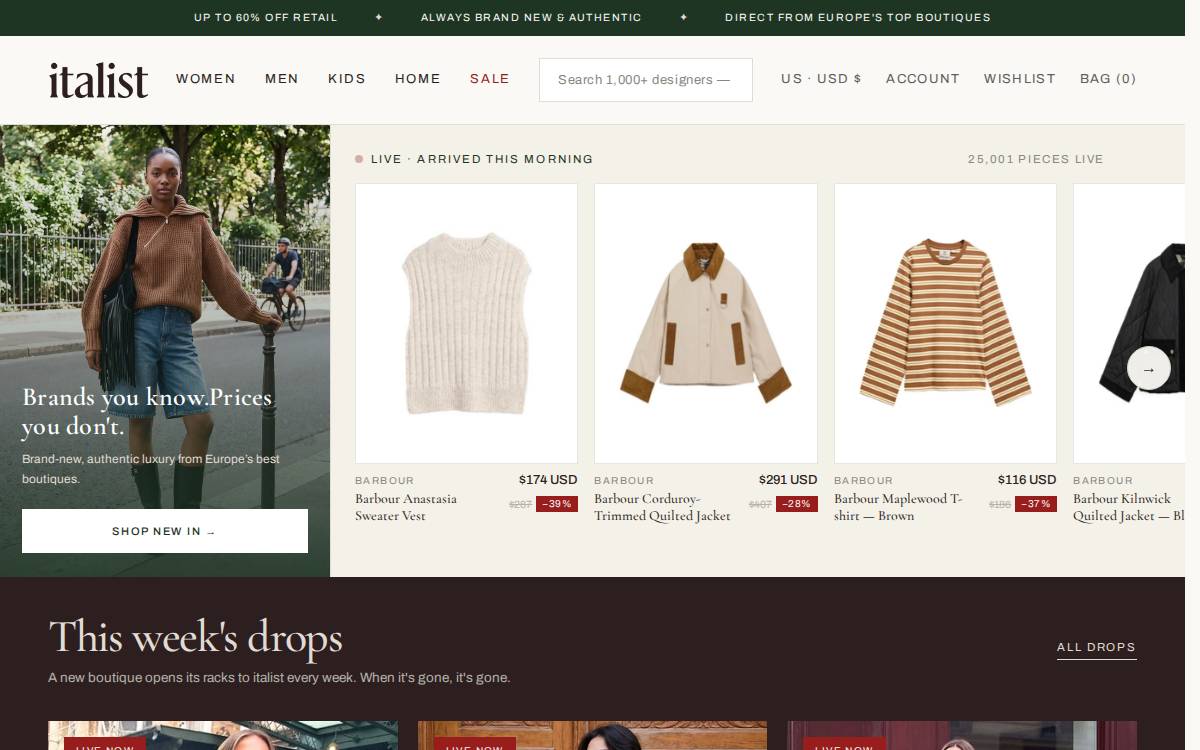The height and width of the screenshot is (750, 1200).
Task: Open the black Kilnwick Quilted Jacket image
Action: (x=1129, y=323)
